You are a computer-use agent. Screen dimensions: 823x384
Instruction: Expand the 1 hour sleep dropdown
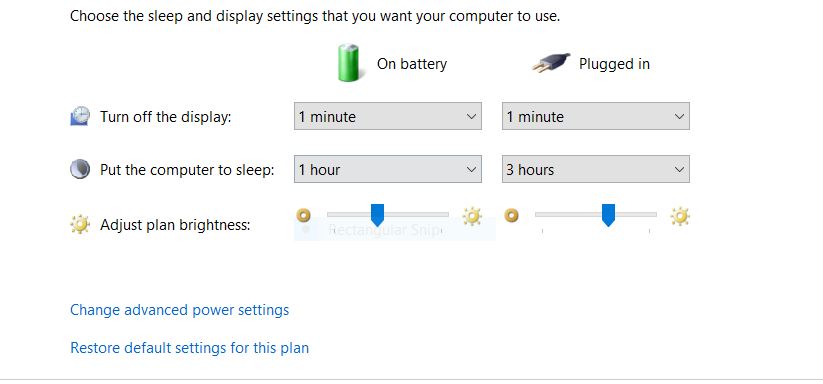pyautogui.click(x=388, y=169)
